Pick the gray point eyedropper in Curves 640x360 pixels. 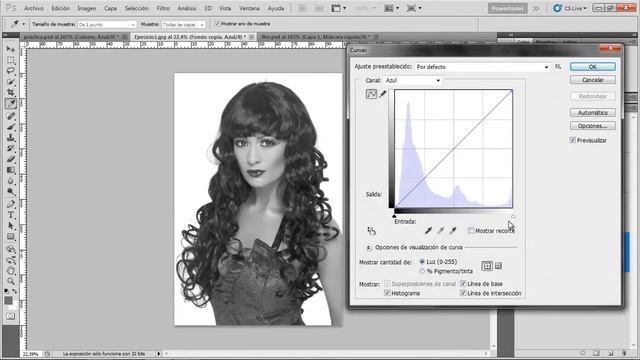pyautogui.click(x=440, y=231)
